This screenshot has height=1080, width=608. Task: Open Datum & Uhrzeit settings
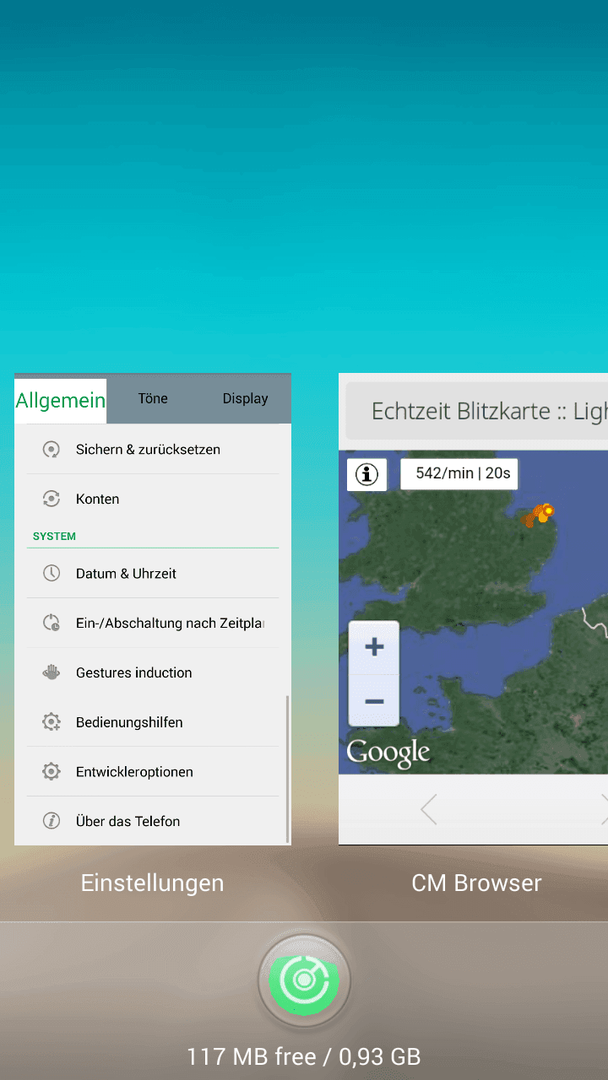pos(153,573)
